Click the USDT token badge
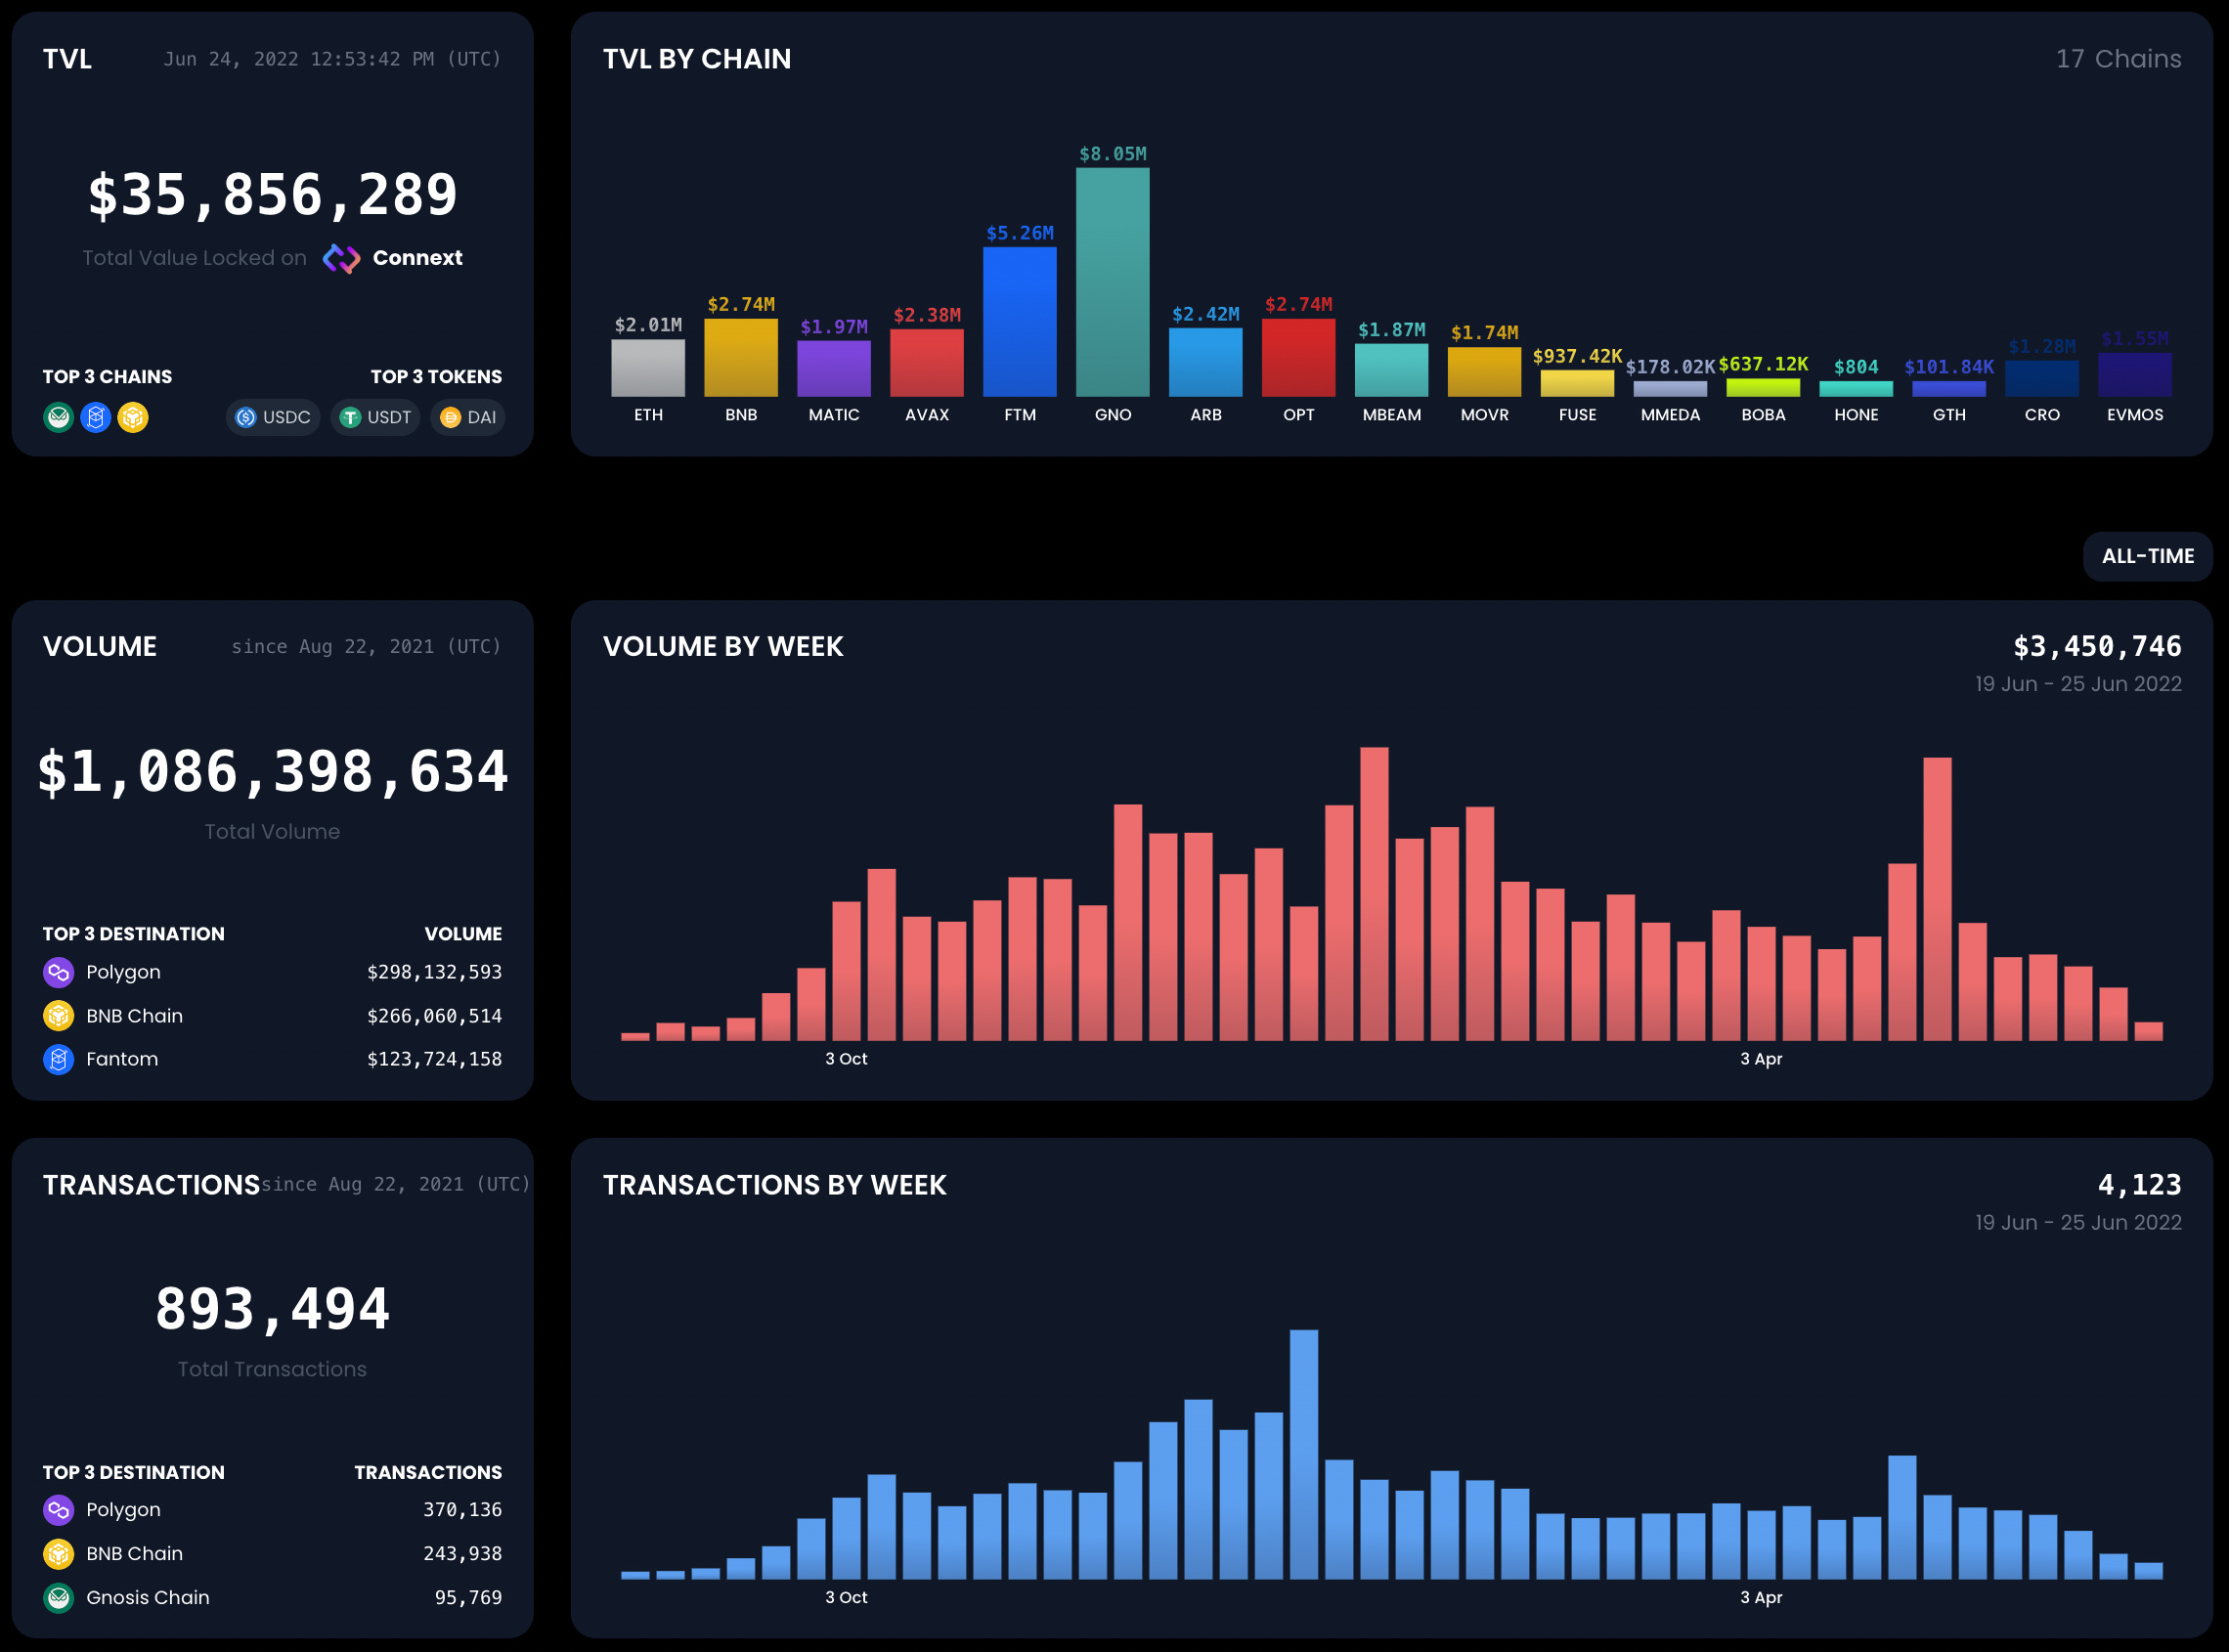This screenshot has height=1652, width=2229. click(375, 418)
